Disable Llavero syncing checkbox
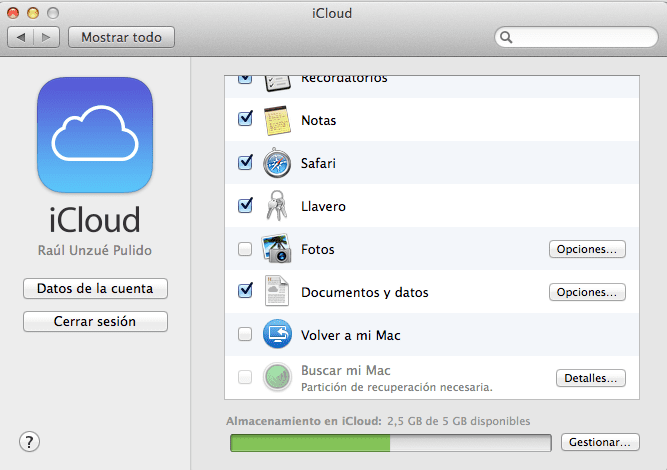The image size is (667, 470). (x=245, y=206)
